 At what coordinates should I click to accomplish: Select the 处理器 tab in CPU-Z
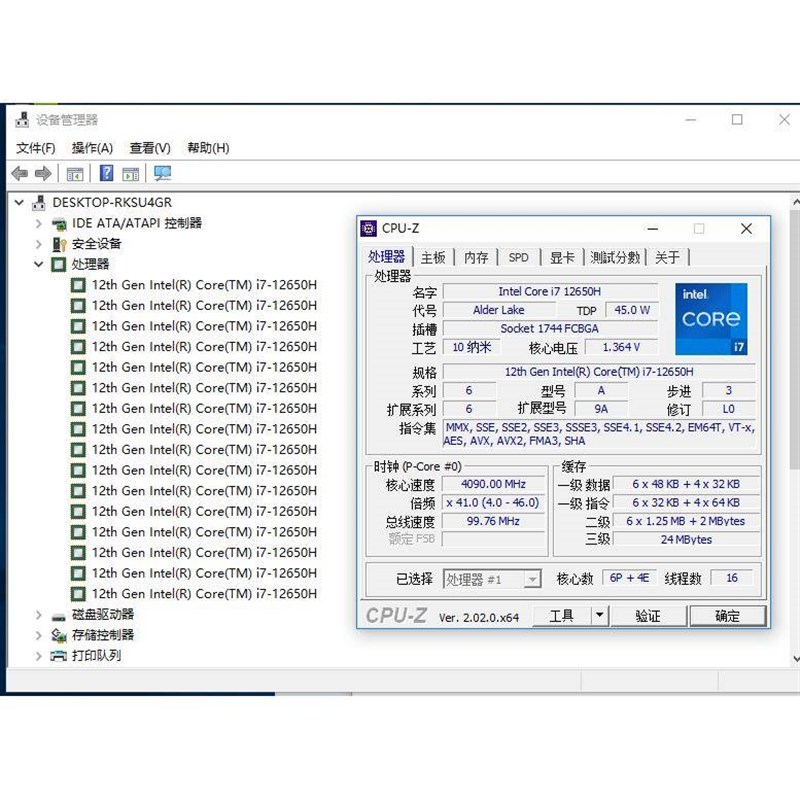386,257
